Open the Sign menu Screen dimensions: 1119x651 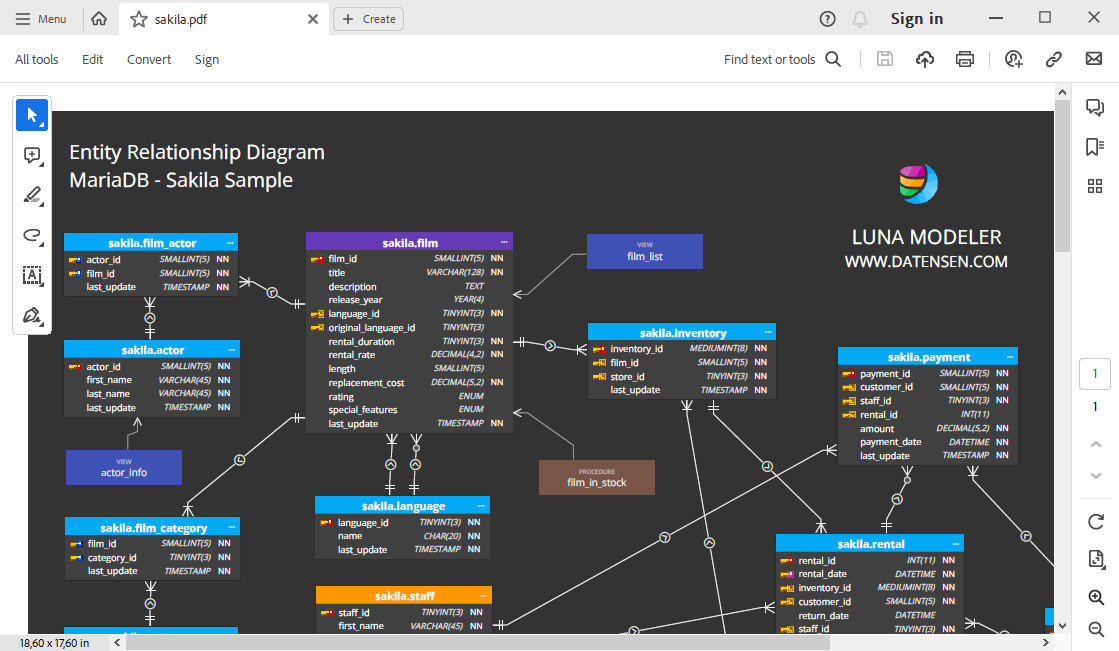tap(206, 59)
